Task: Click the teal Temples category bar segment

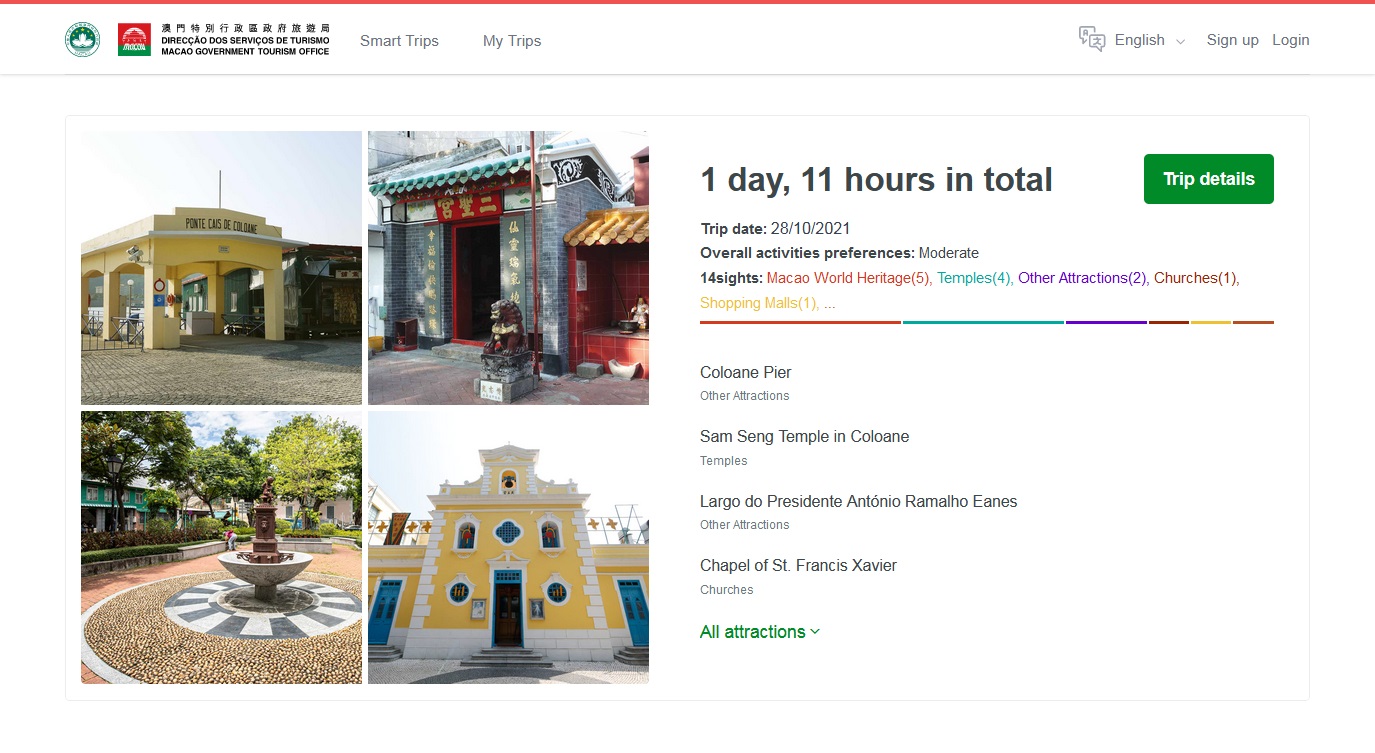Action: coord(983,322)
